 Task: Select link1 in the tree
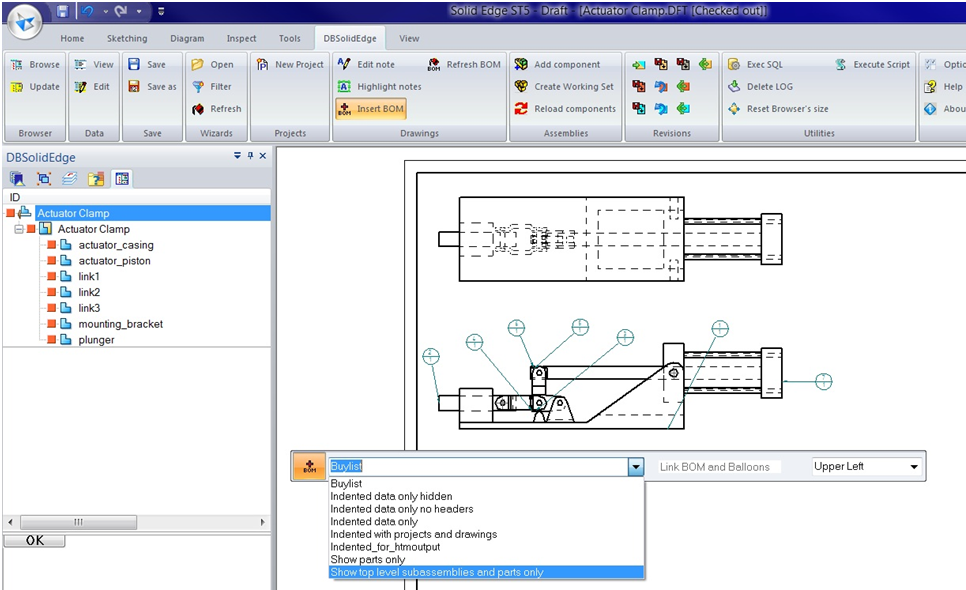[89, 277]
